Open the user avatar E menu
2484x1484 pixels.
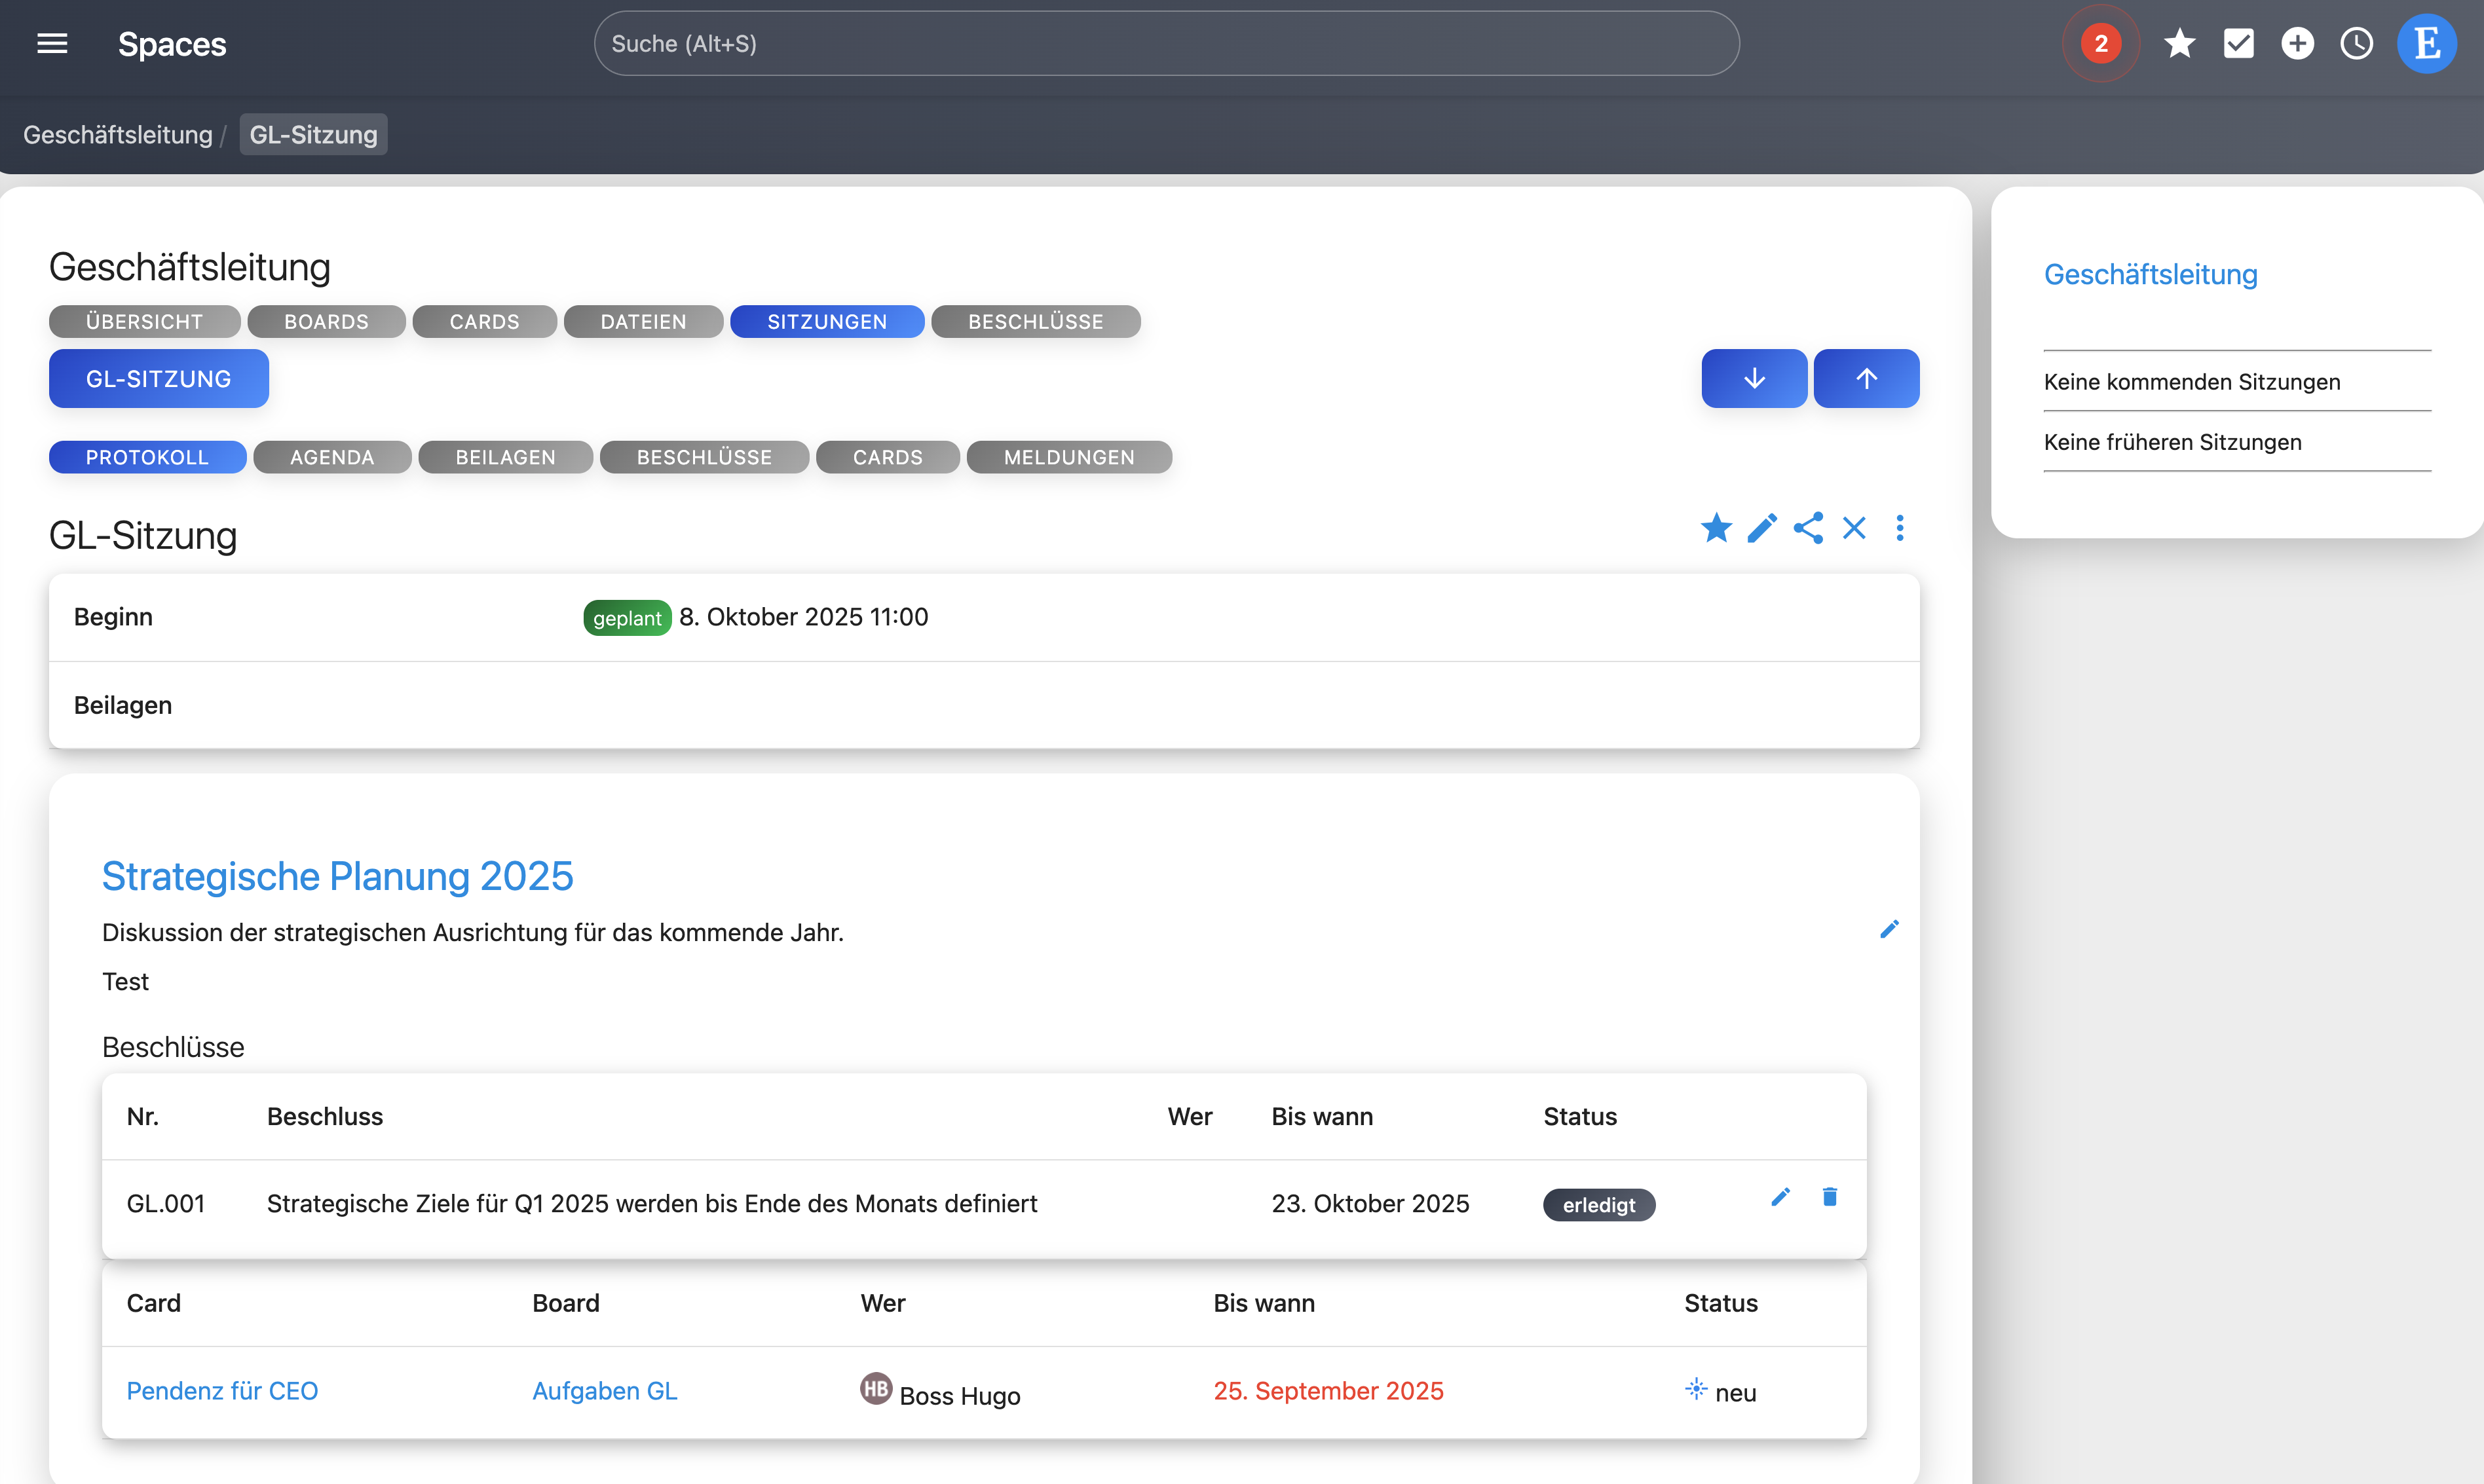(x=2426, y=44)
